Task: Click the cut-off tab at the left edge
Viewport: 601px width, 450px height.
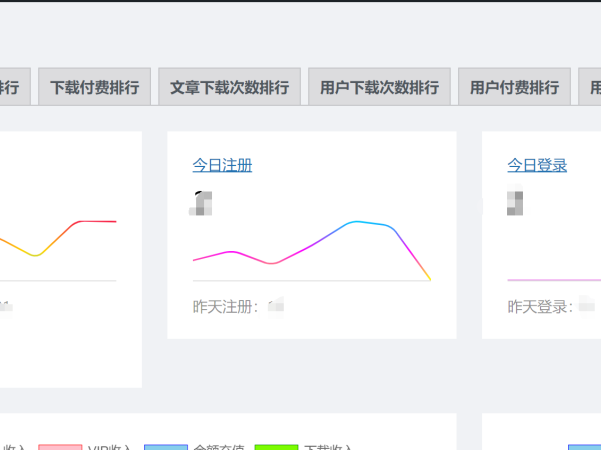Action: [14, 87]
